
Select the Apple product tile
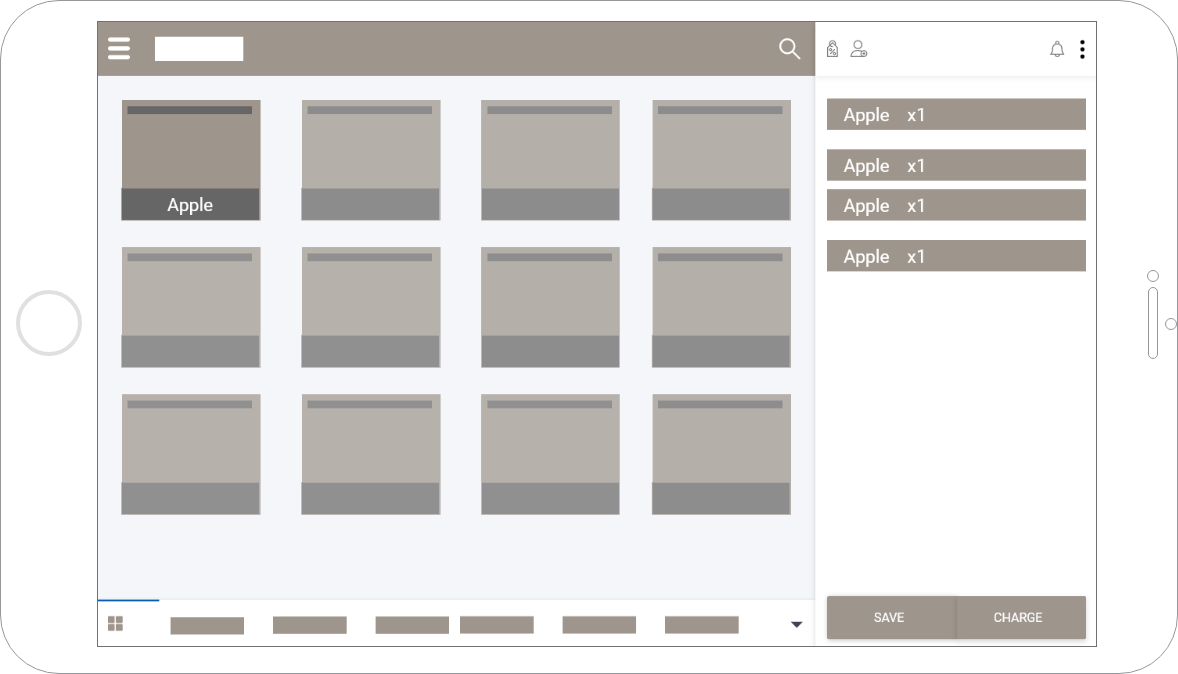[191, 160]
